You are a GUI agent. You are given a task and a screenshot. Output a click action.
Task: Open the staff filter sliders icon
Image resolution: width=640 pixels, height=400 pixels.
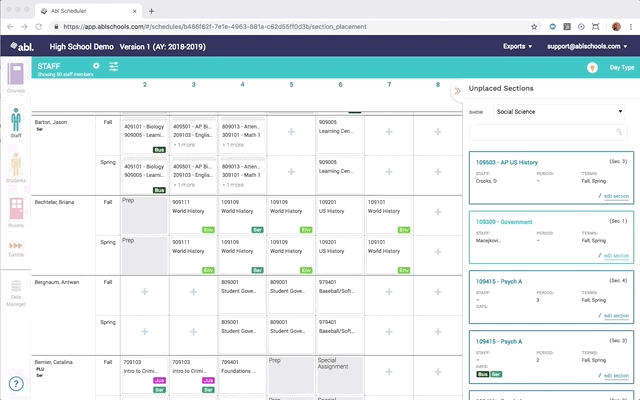113,66
